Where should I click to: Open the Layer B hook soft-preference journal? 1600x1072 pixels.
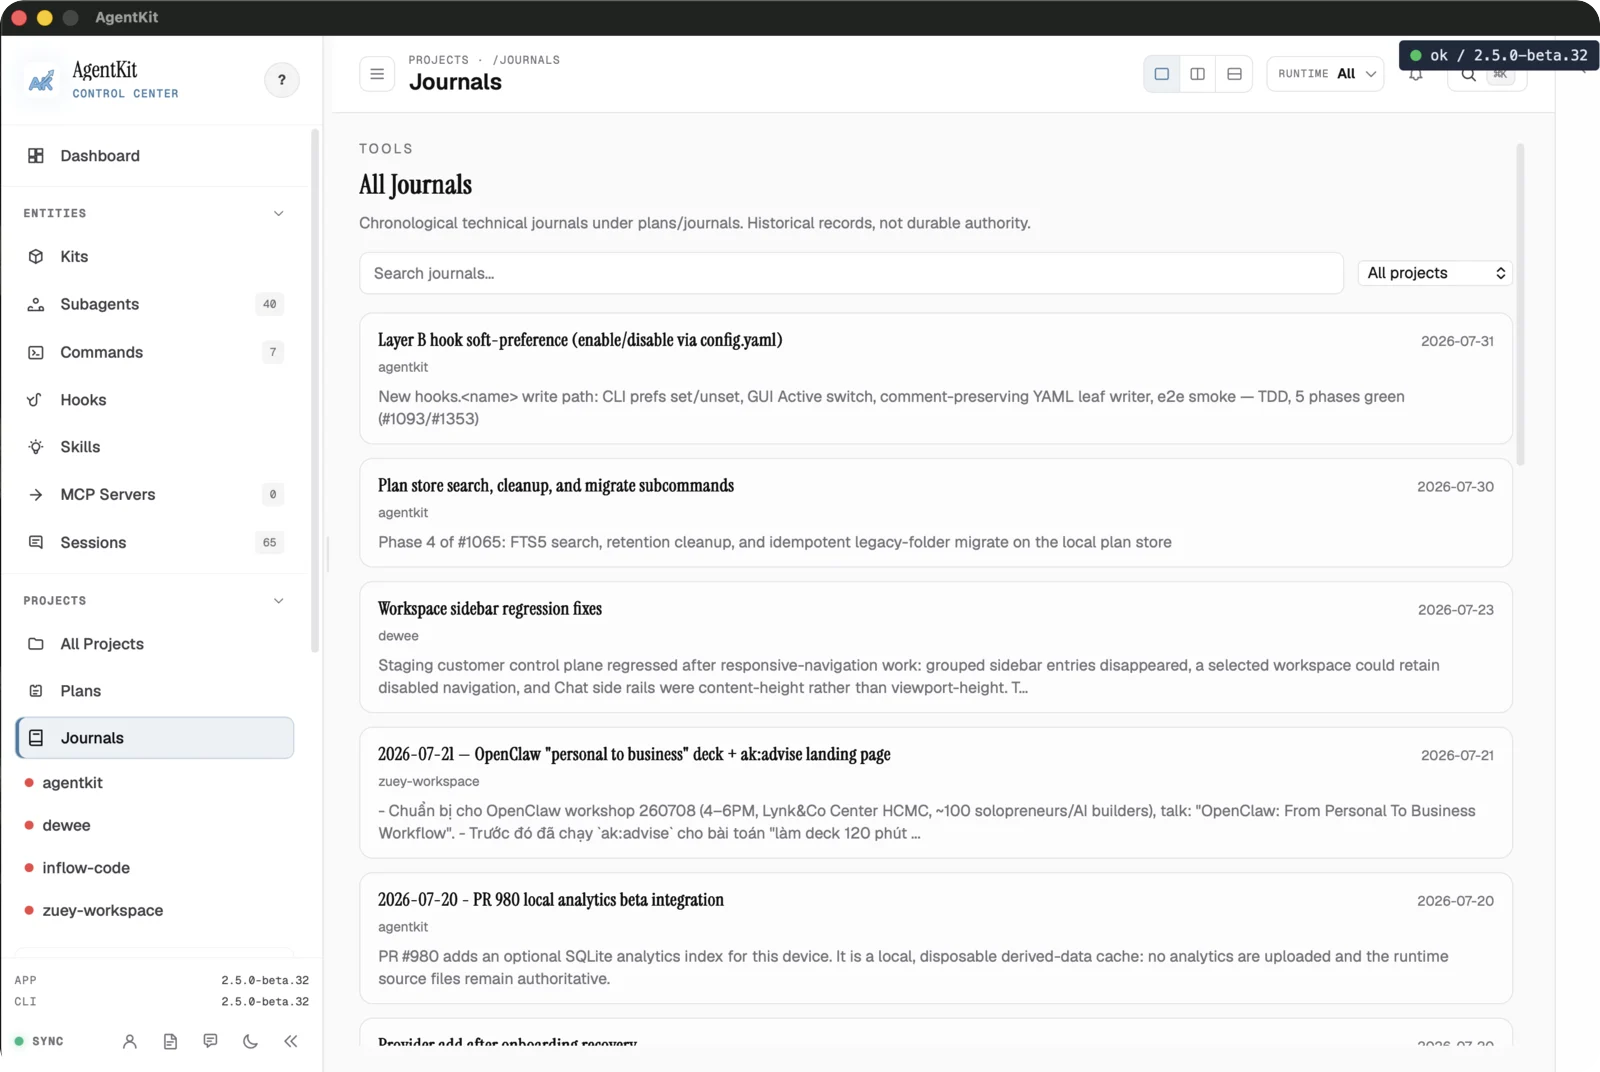[x=936, y=379]
